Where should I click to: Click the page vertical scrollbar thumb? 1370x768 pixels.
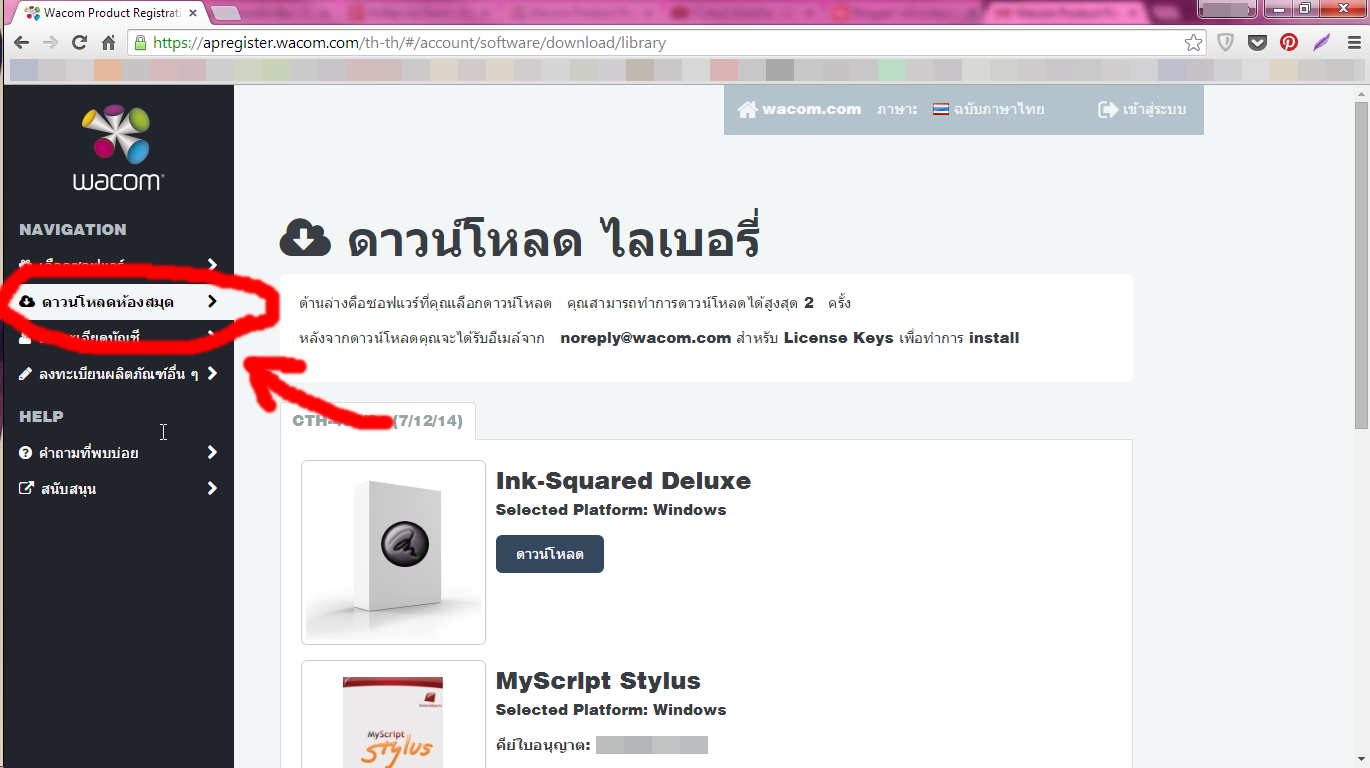1360,265
